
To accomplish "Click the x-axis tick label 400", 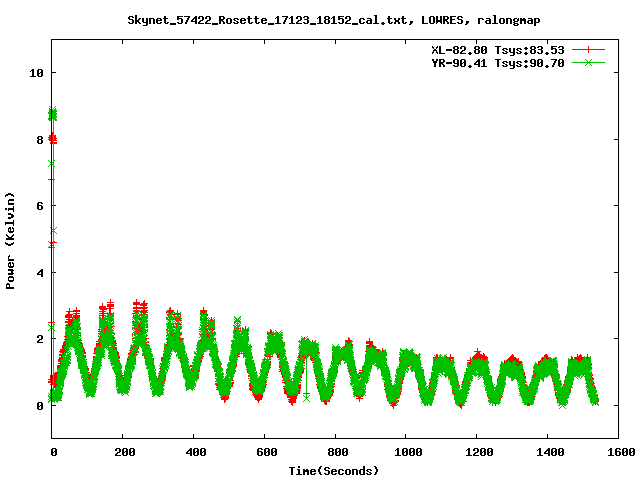I will (196, 452).
